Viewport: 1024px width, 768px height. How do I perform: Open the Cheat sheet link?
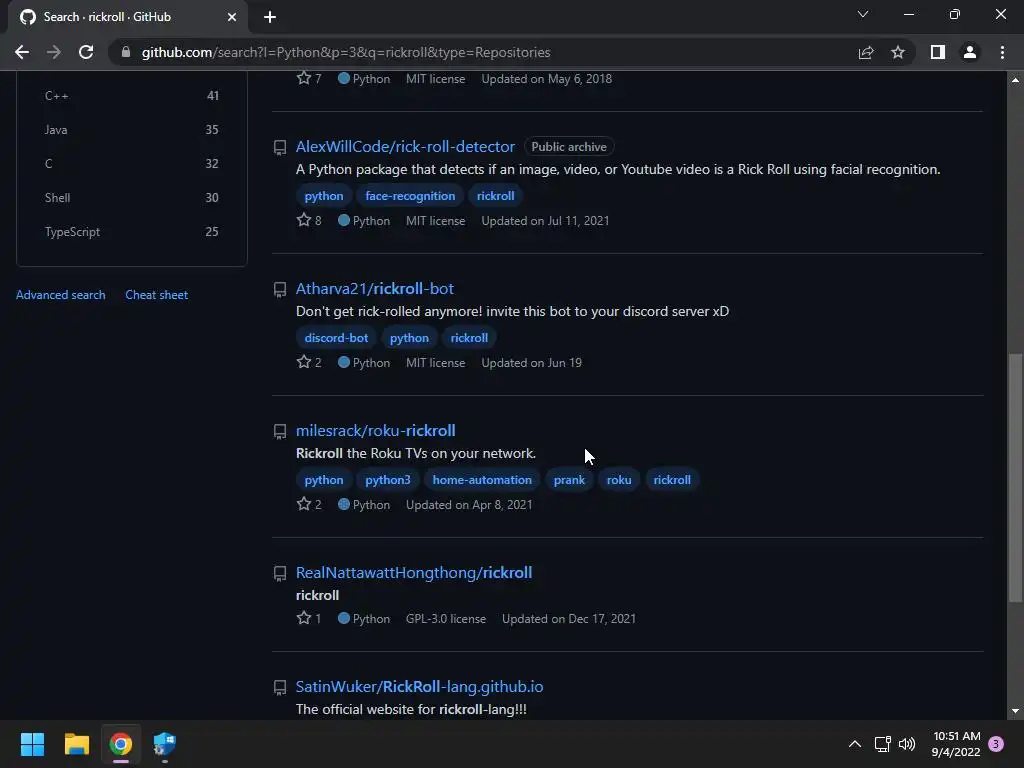157,295
